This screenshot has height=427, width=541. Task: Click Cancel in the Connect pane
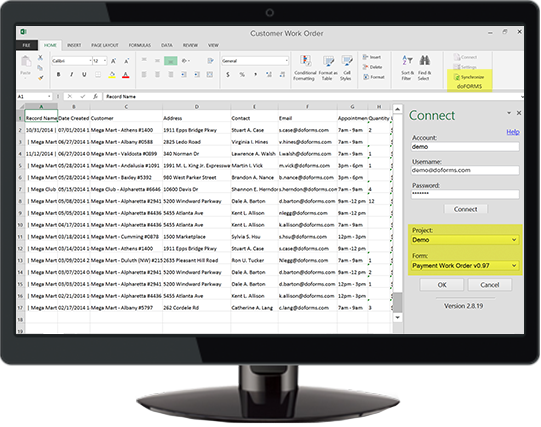(x=490, y=285)
